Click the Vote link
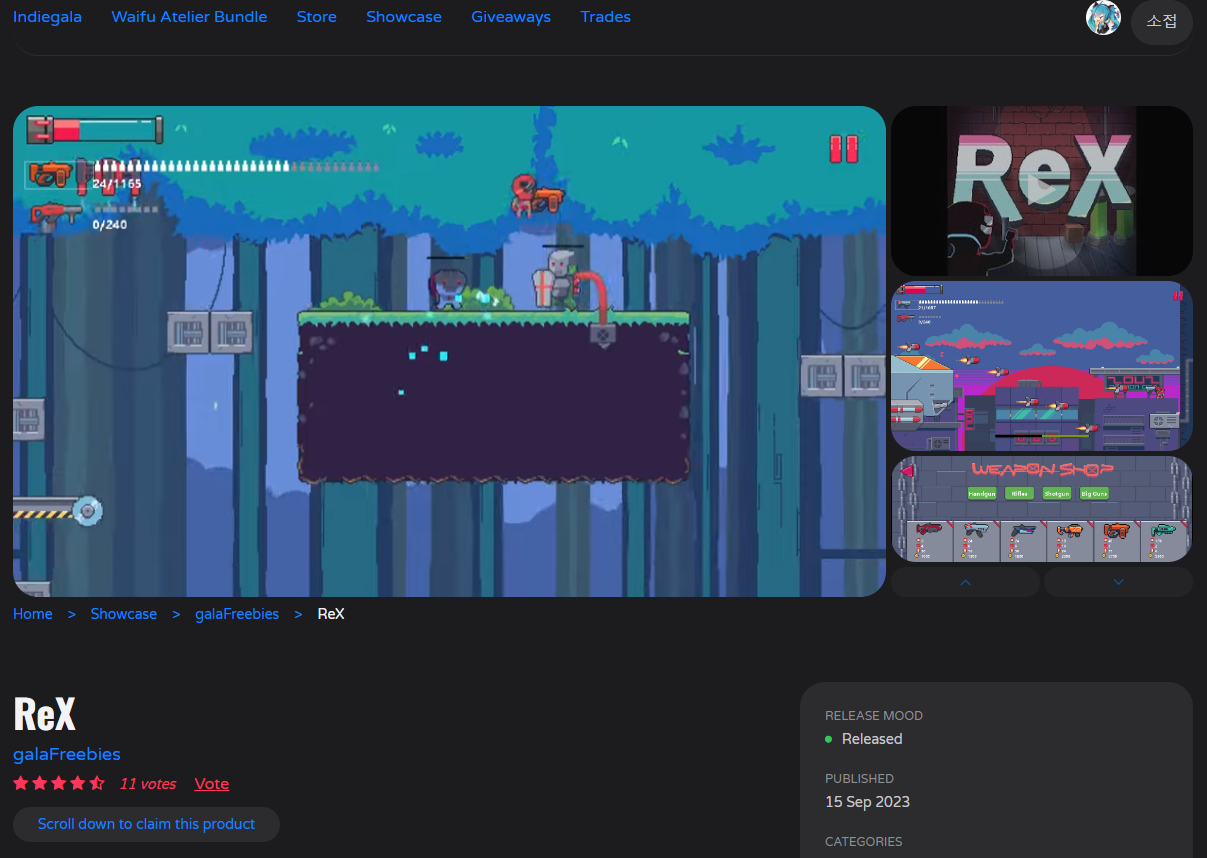Screen dimensions: 1207x858 point(212,784)
